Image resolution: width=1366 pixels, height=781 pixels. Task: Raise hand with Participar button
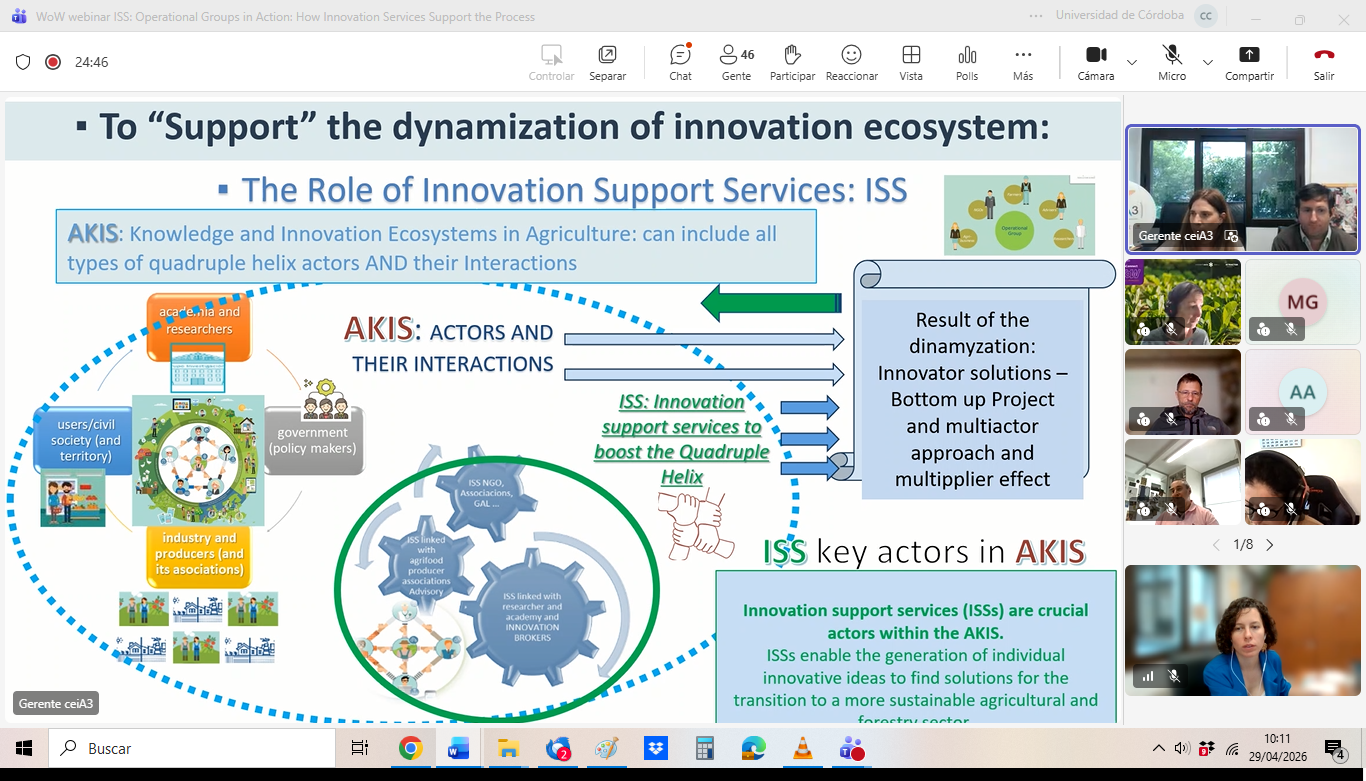click(792, 62)
